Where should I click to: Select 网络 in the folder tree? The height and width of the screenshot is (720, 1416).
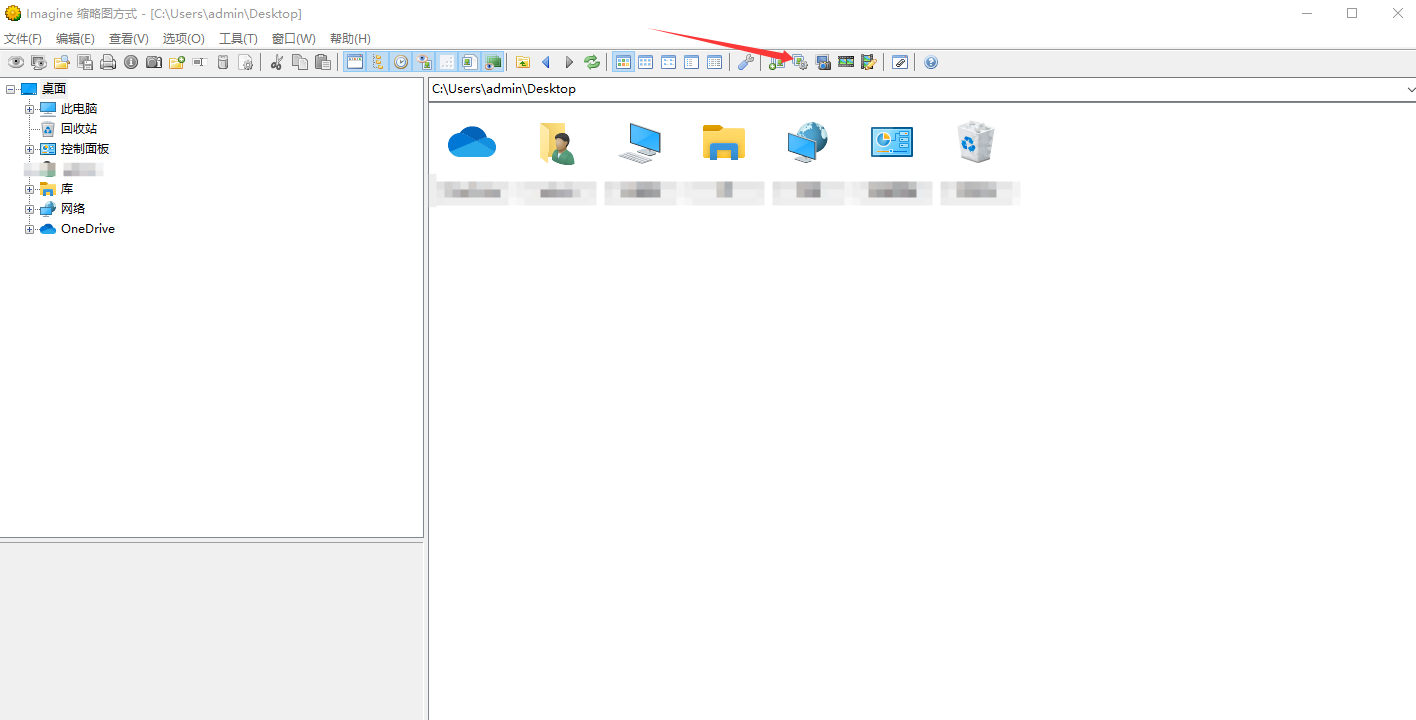73,209
